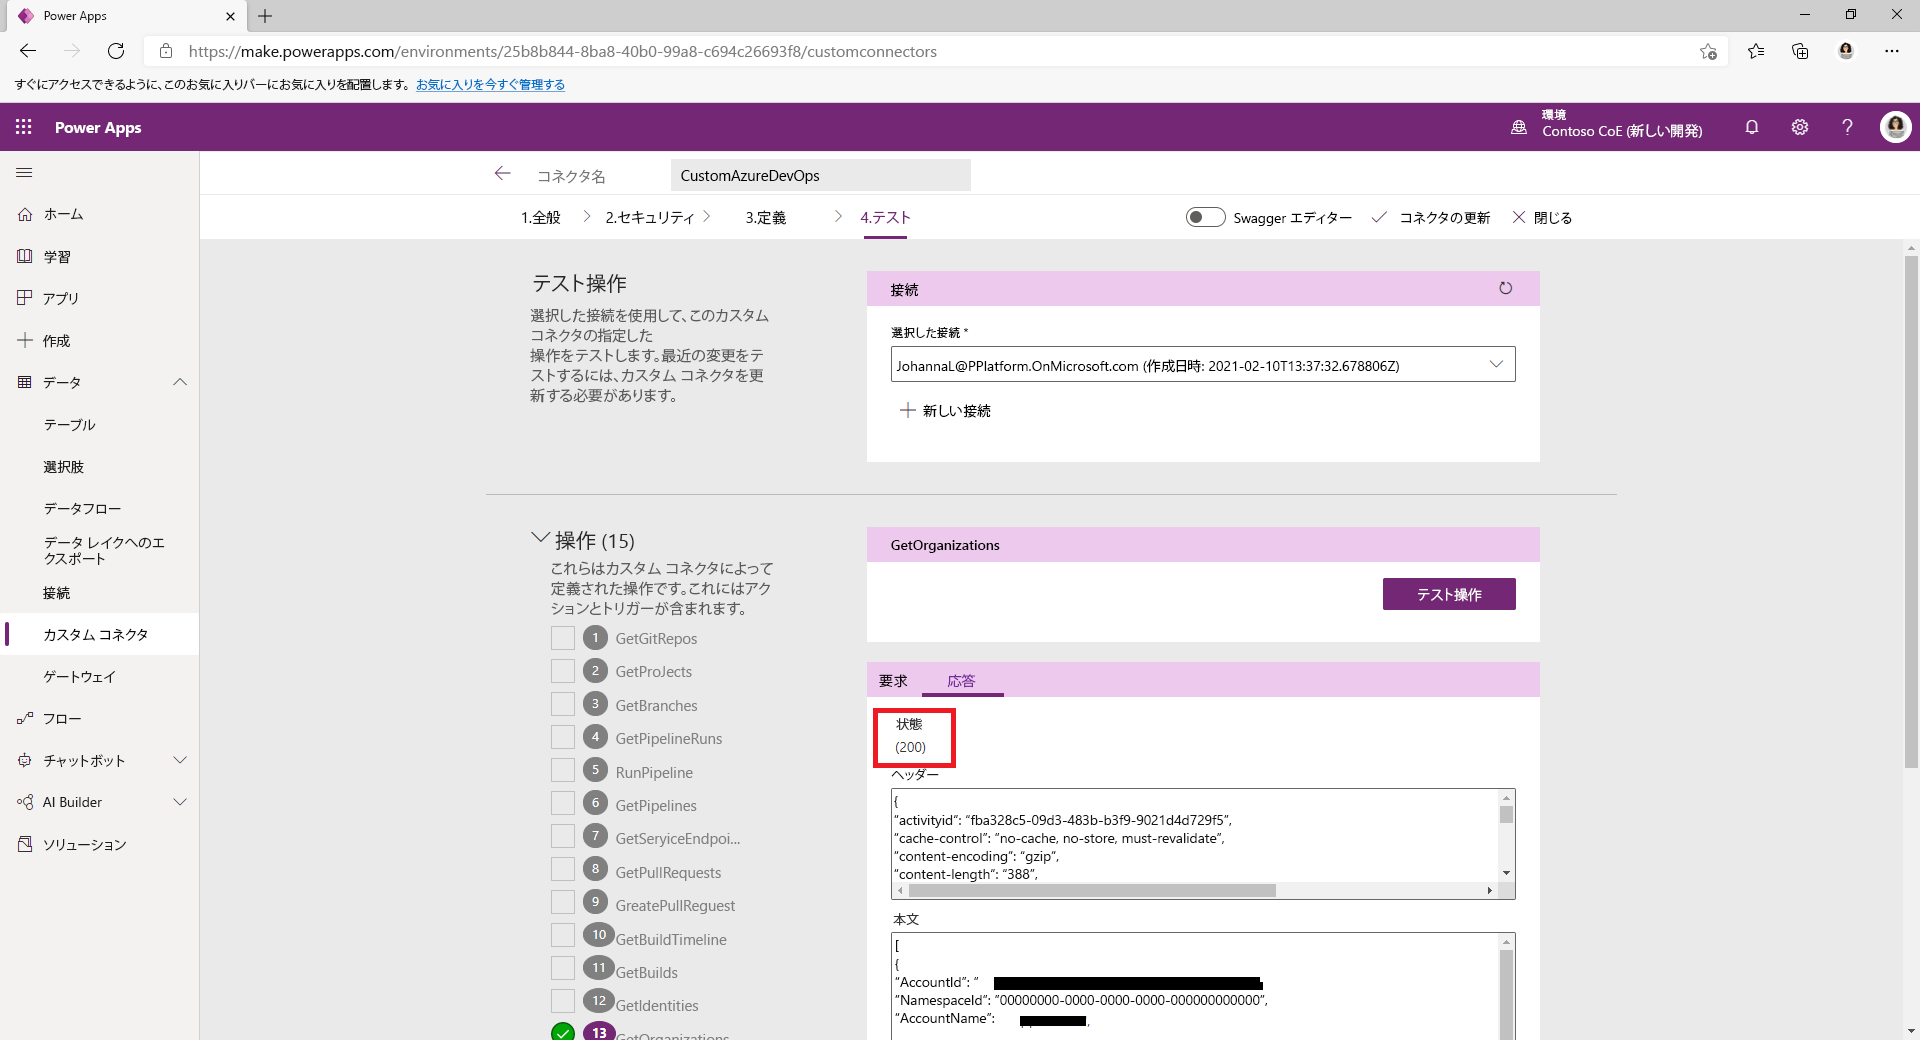This screenshot has height=1040, width=1920.
Task: Open browser favorites list icon
Action: [1755, 51]
